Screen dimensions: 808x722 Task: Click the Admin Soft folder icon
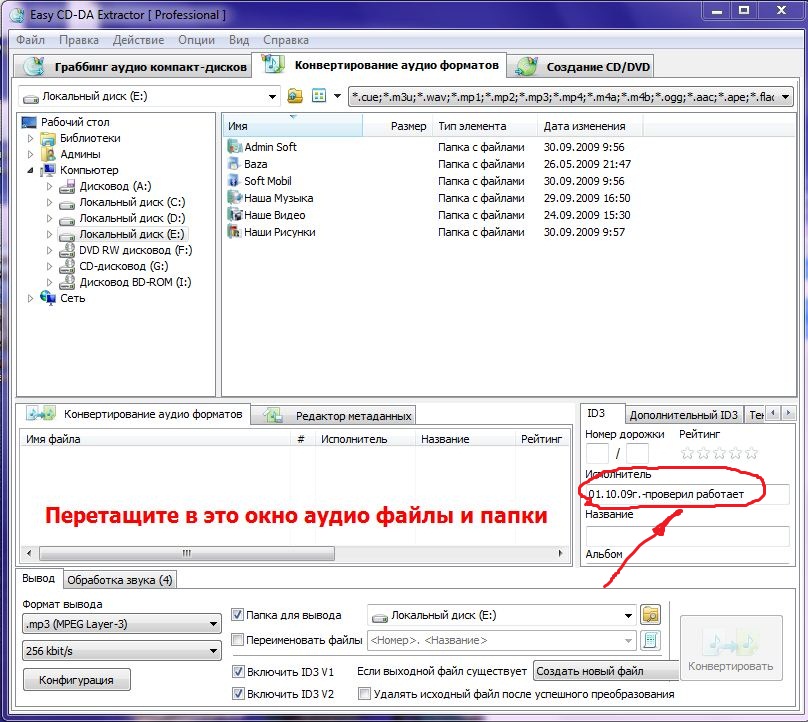click(x=234, y=147)
